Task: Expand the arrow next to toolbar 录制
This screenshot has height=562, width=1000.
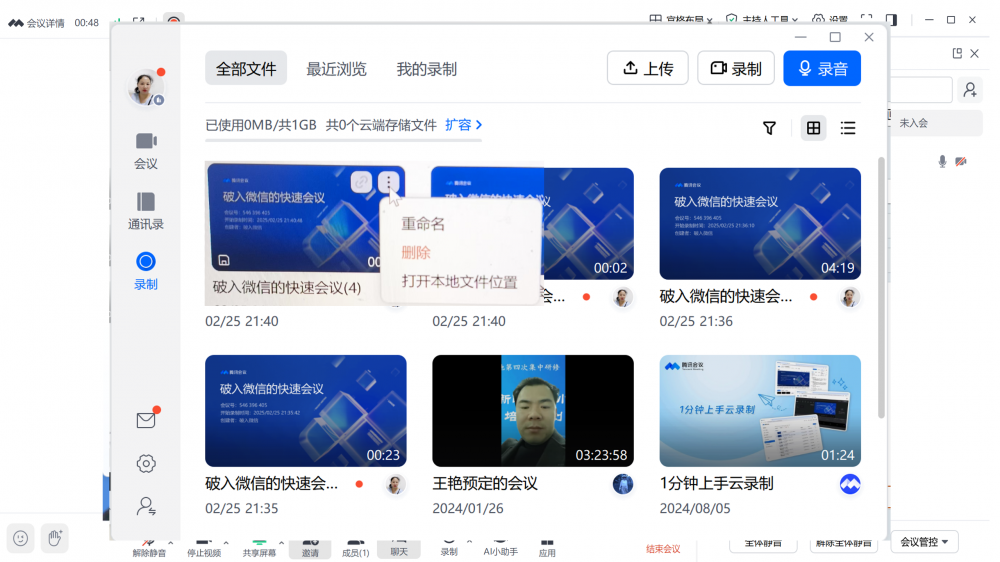Action: pos(469,542)
